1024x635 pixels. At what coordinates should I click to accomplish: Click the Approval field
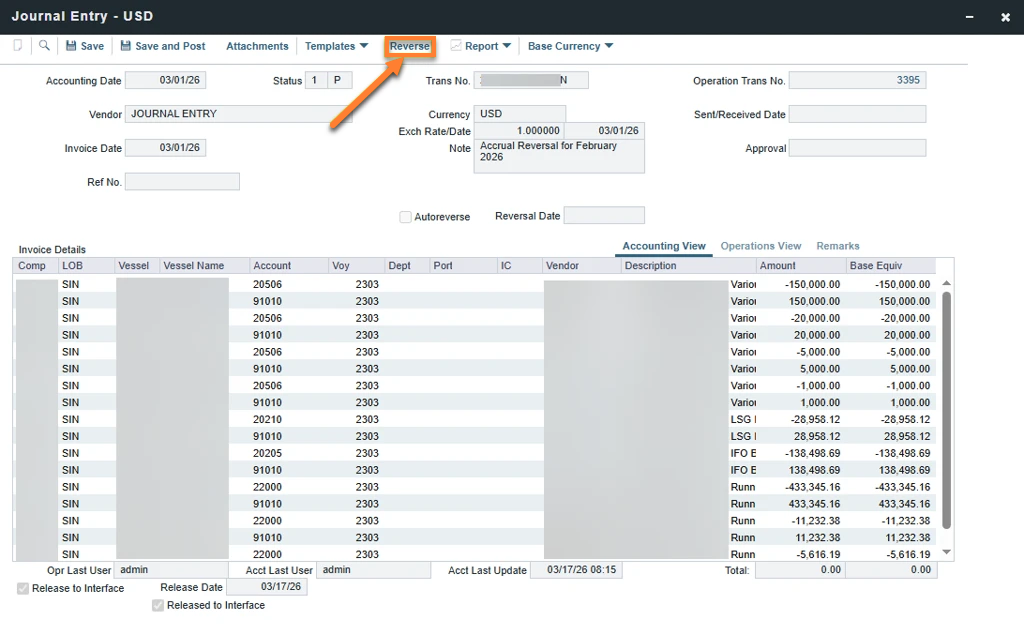tap(857, 148)
